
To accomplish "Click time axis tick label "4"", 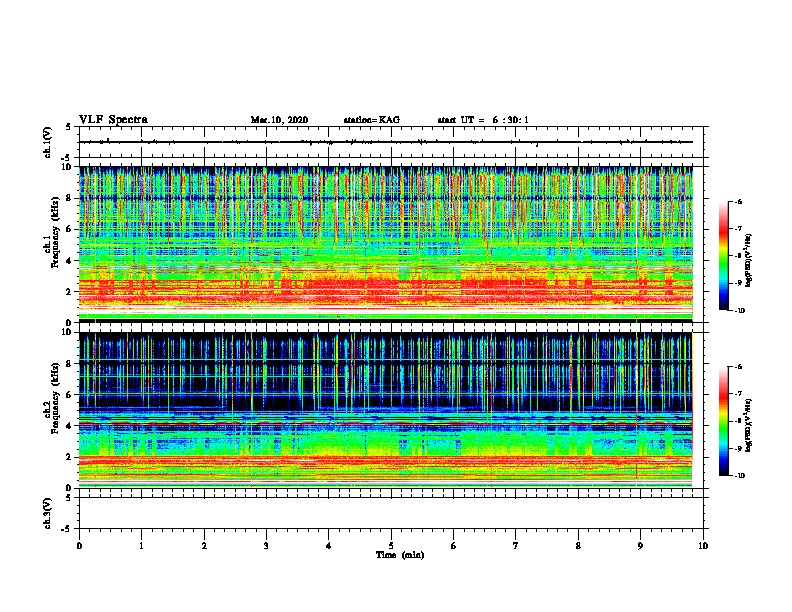I will click(329, 546).
